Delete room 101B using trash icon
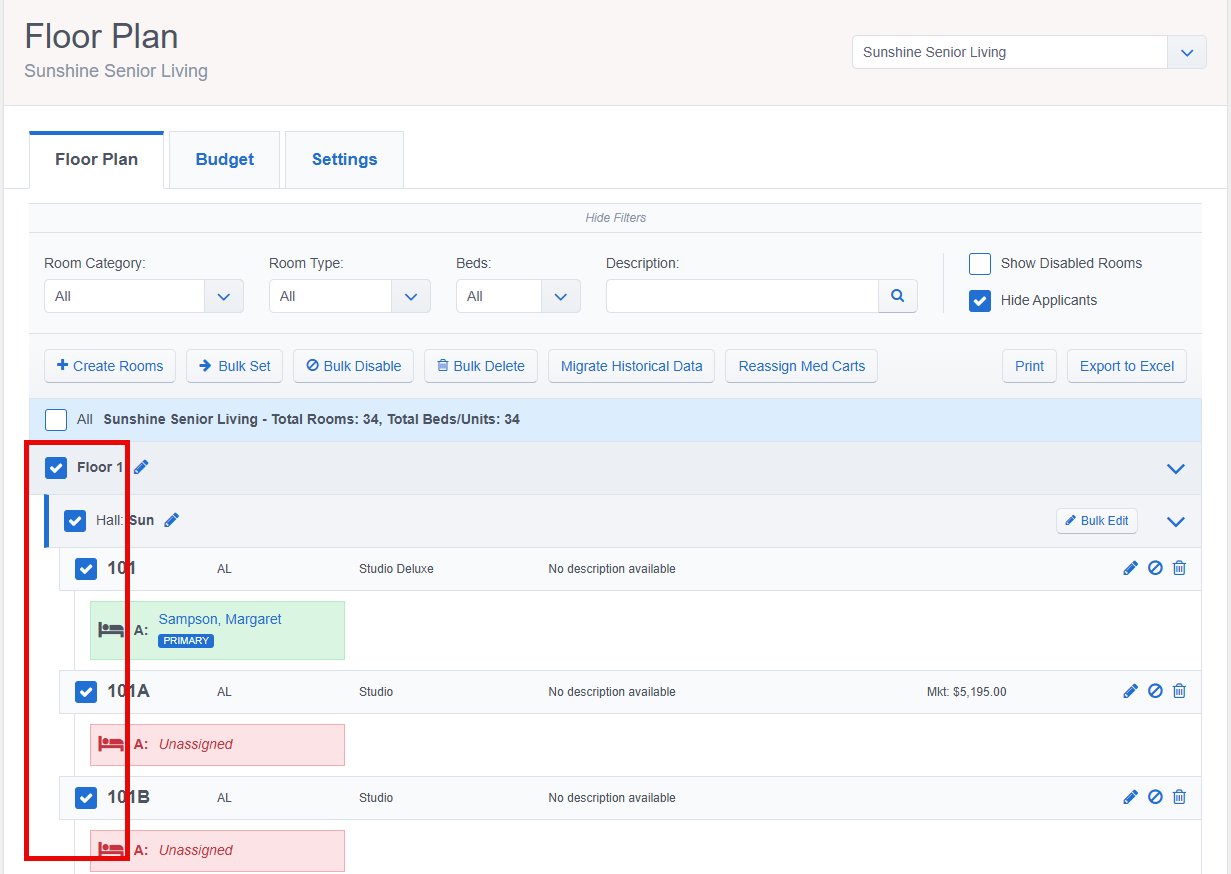1231x874 pixels. coord(1179,797)
